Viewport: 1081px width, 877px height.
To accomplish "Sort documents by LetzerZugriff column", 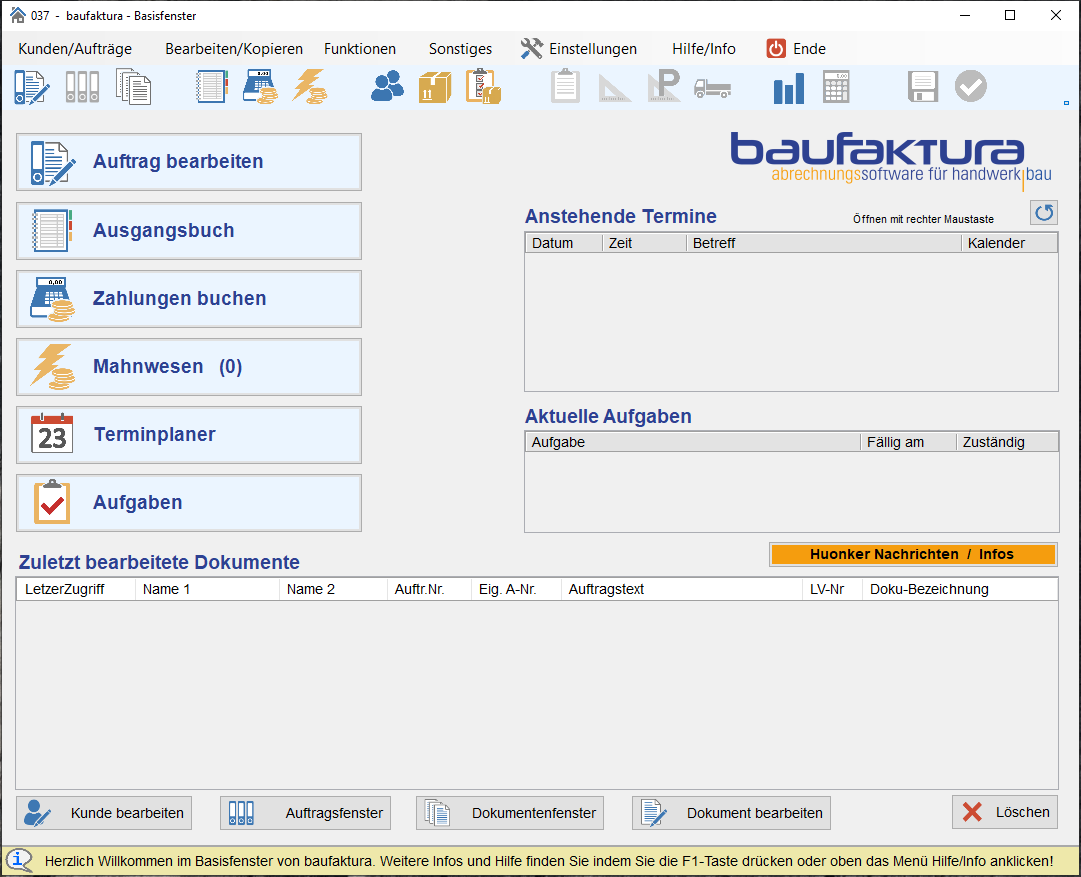I will (x=76, y=589).
